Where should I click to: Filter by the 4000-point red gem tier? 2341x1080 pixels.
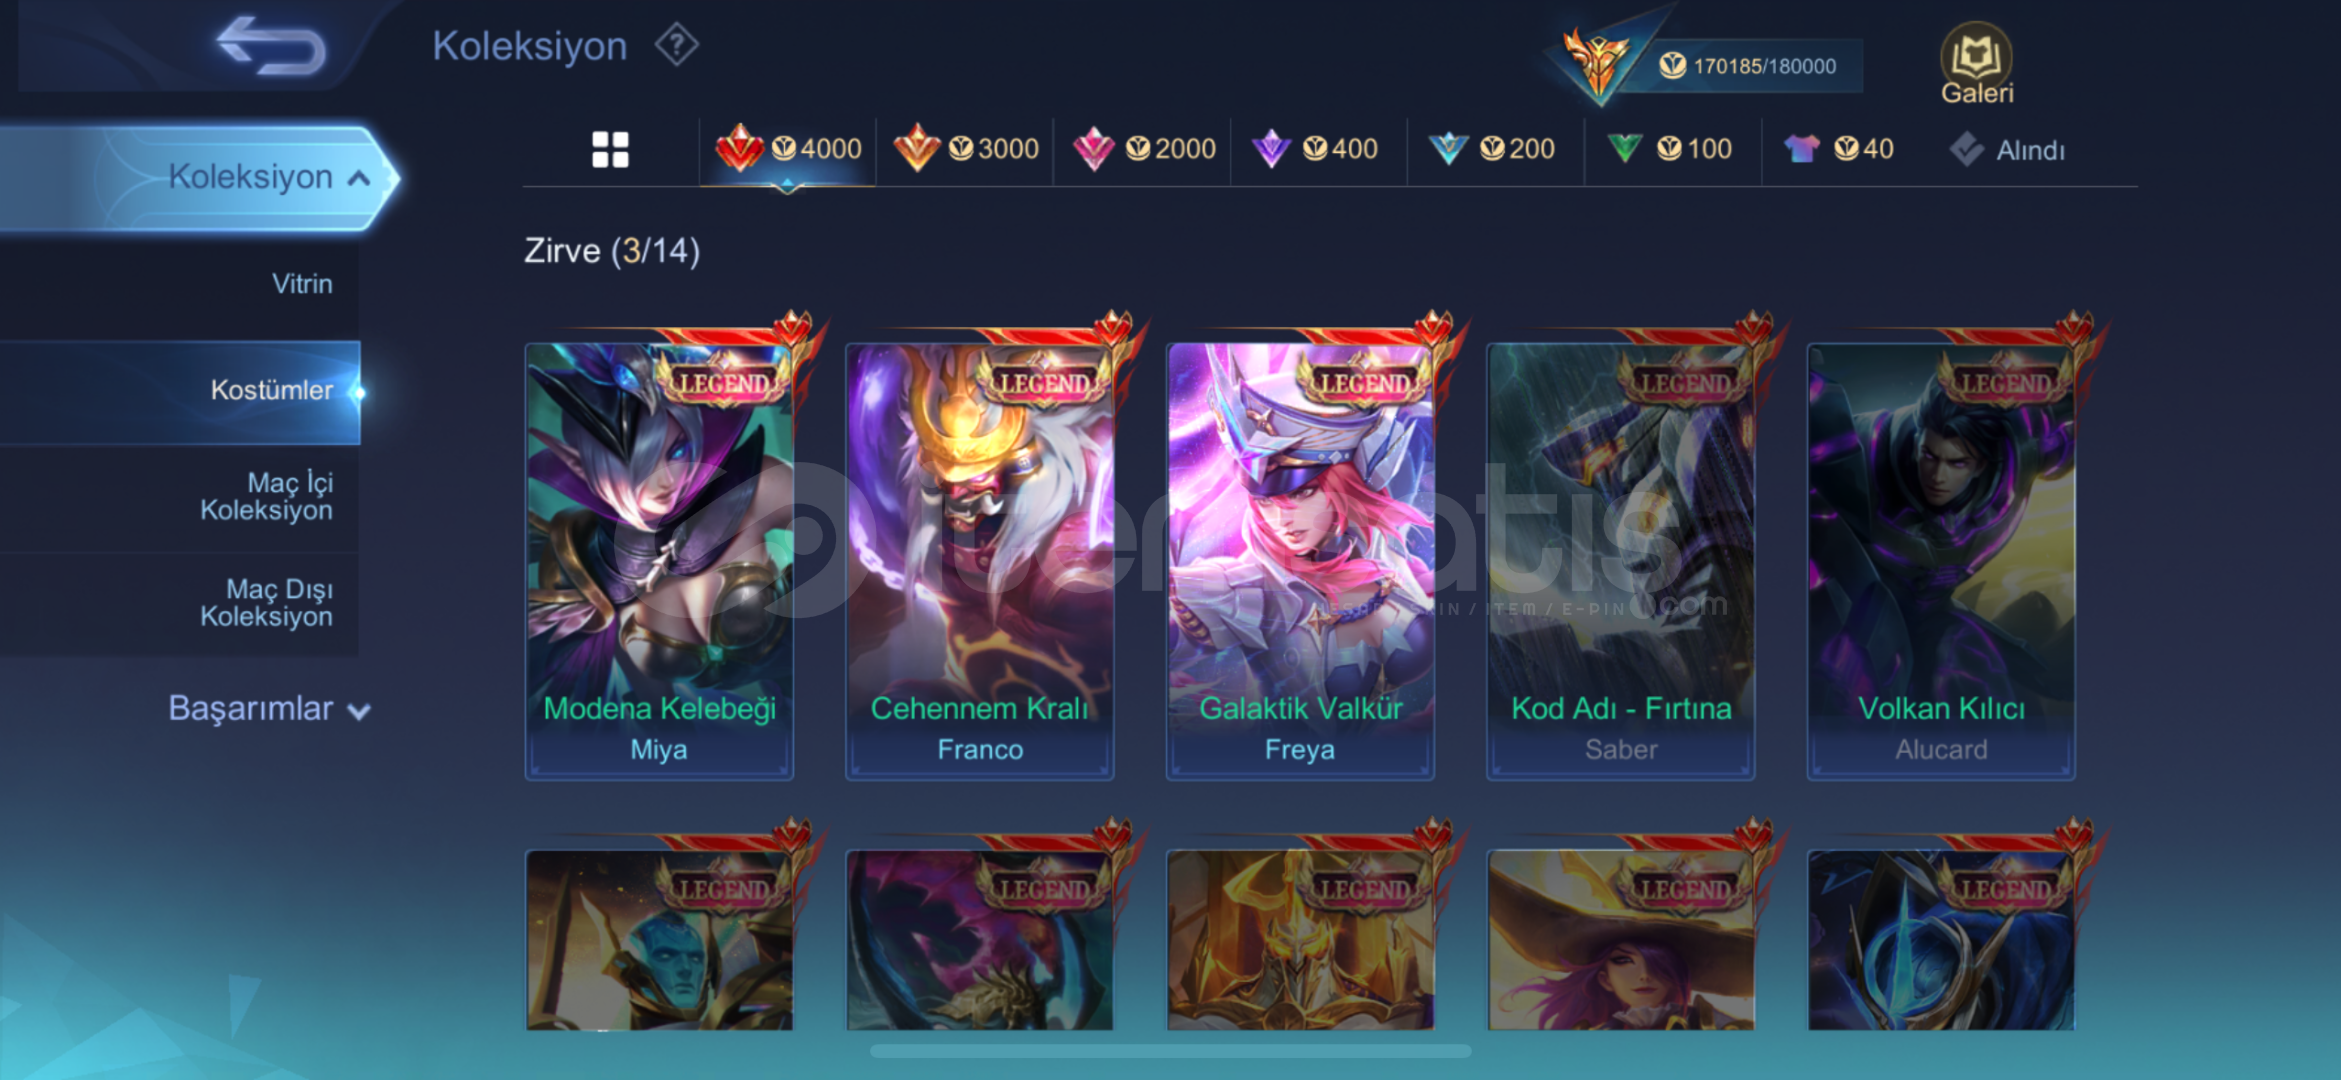coord(788,150)
